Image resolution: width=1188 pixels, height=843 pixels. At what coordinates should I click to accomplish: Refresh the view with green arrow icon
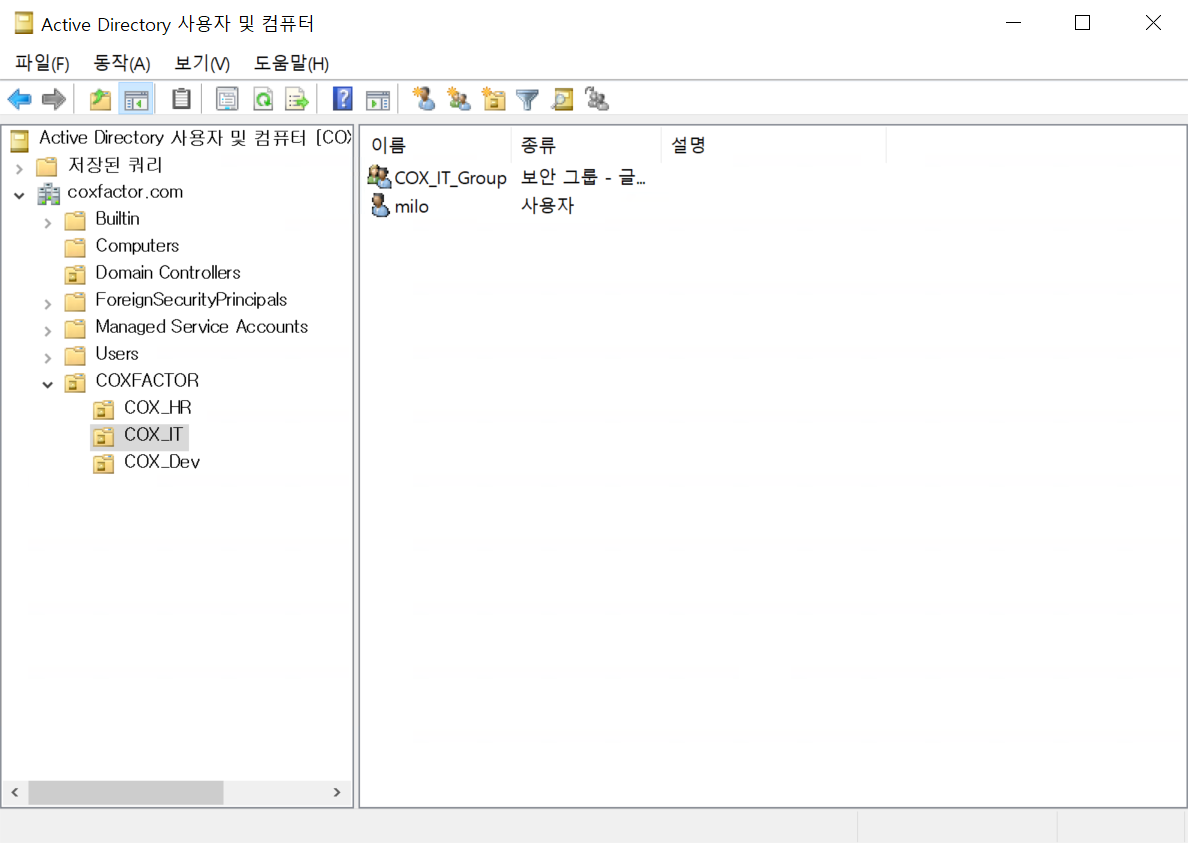(x=263, y=98)
